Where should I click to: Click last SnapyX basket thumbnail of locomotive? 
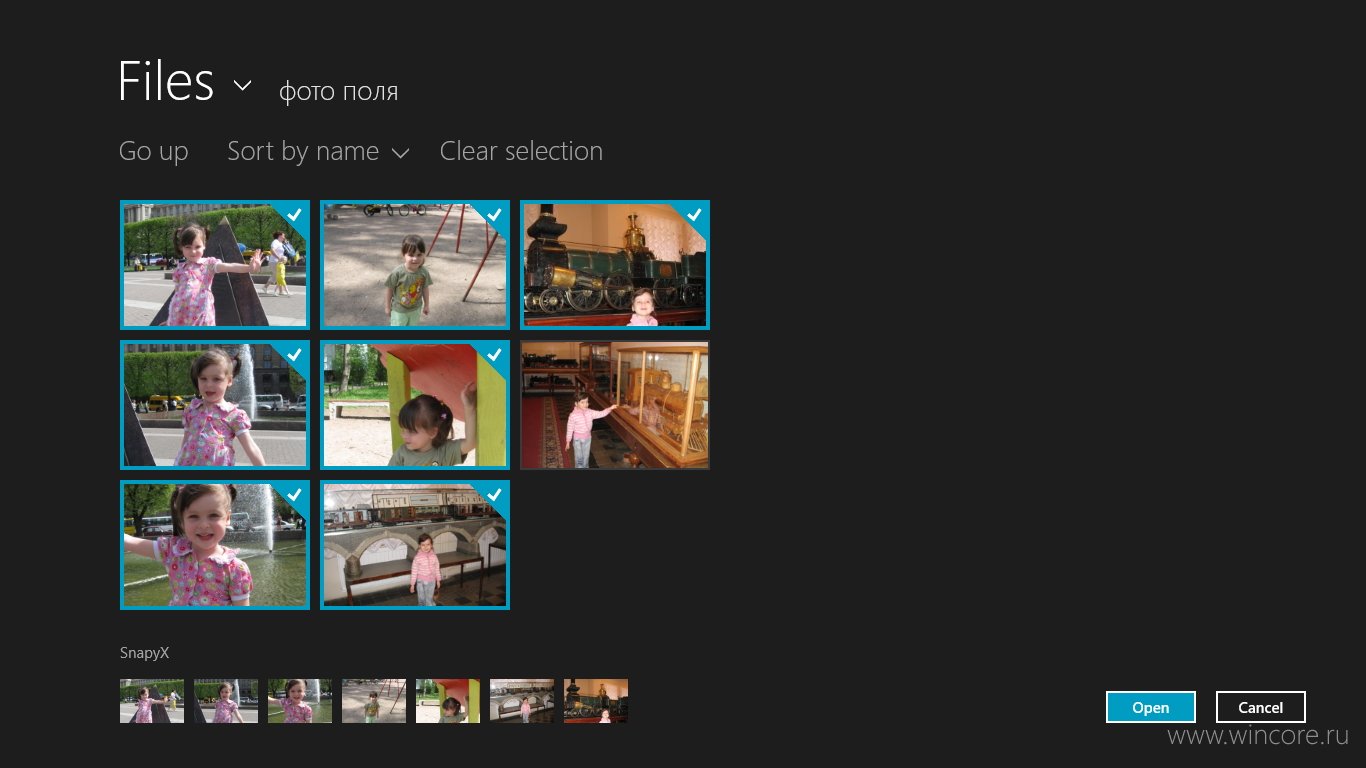[x=596, y=701]
